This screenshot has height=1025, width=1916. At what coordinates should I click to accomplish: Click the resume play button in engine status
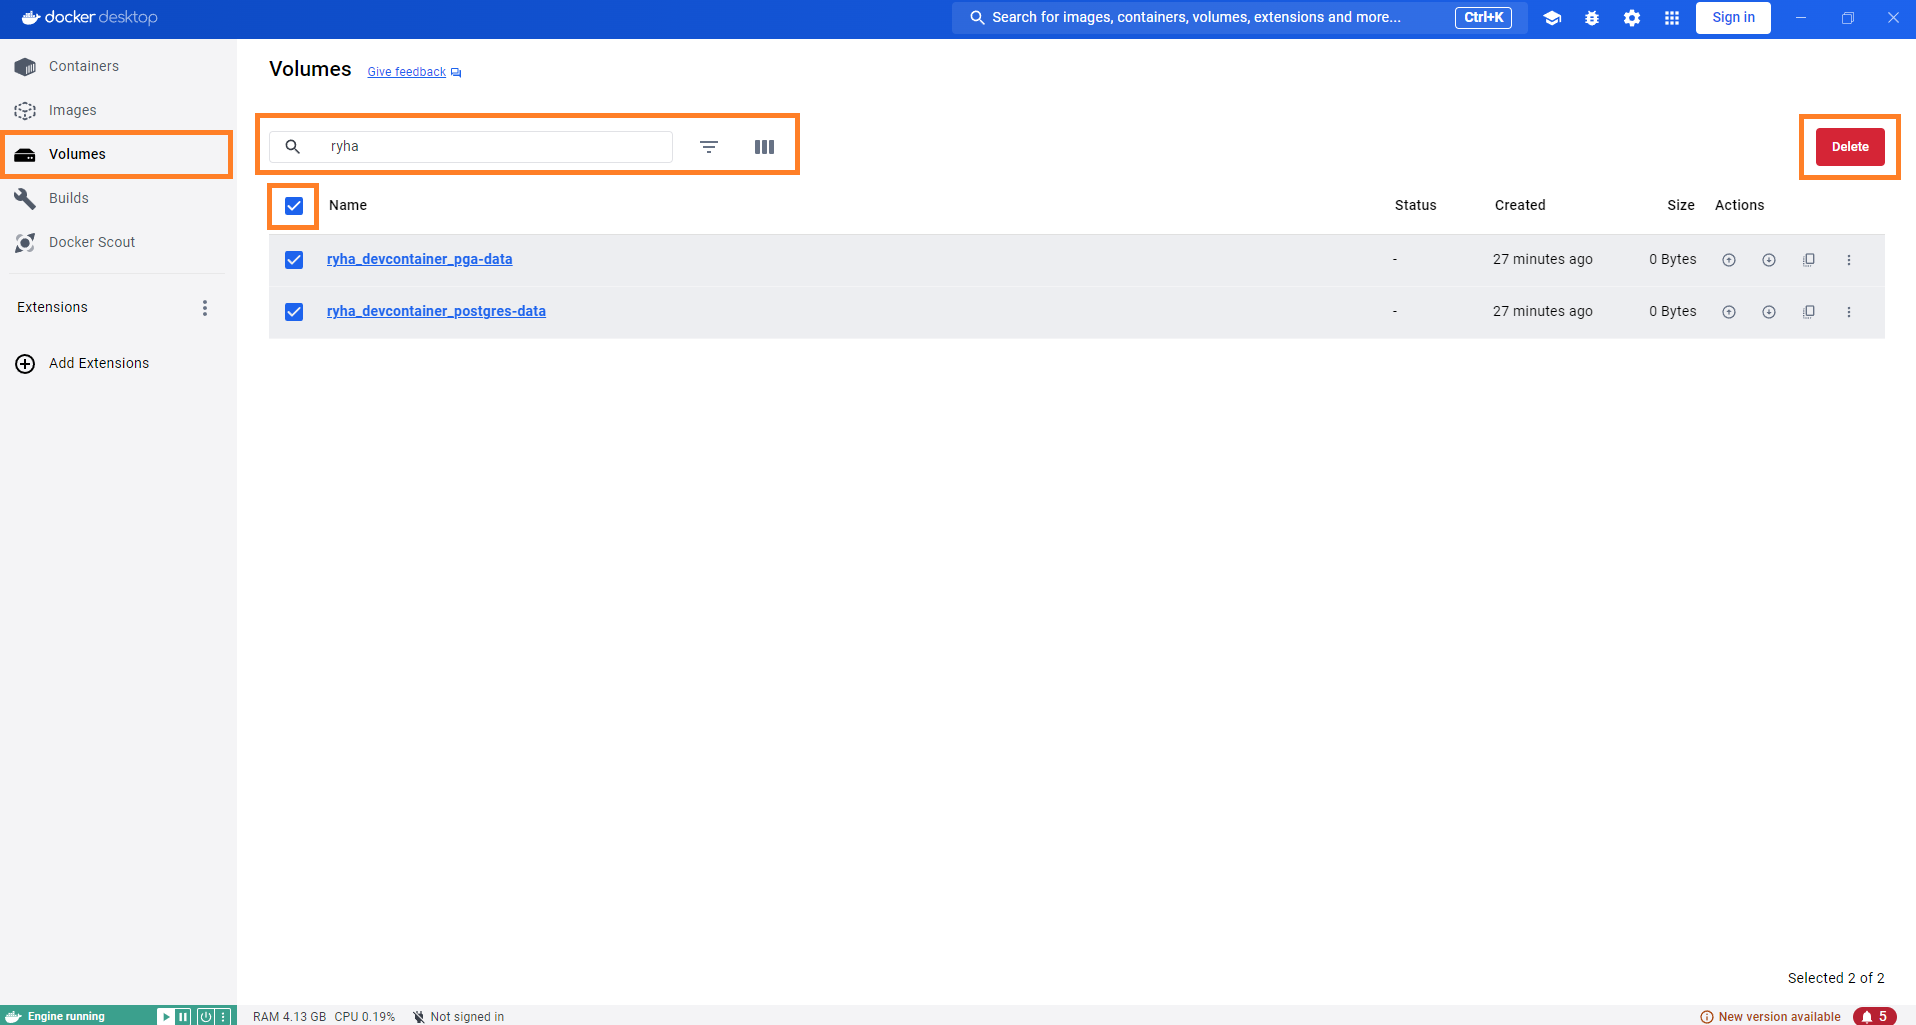165,1016
